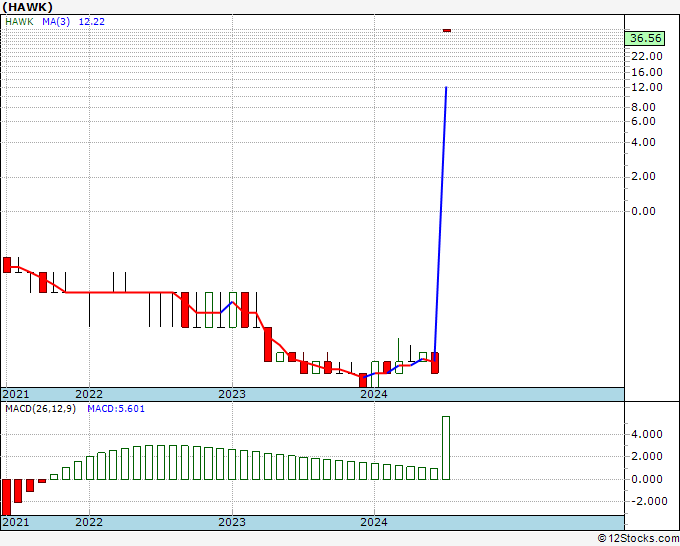Click the 2021 label on MACD panel axis

(16, 522)
